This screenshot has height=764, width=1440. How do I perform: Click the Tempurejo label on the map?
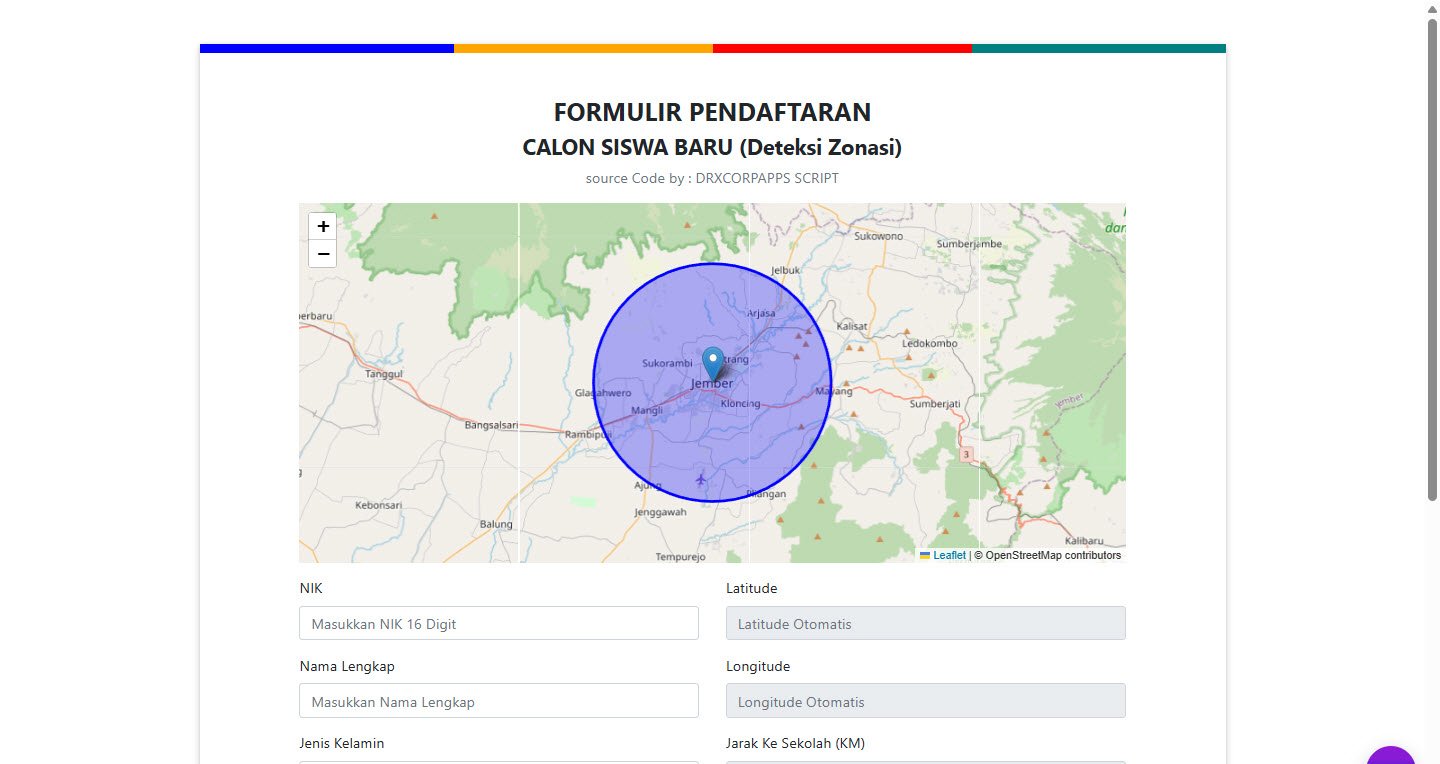pyautogui.click(x=680, y=556)
